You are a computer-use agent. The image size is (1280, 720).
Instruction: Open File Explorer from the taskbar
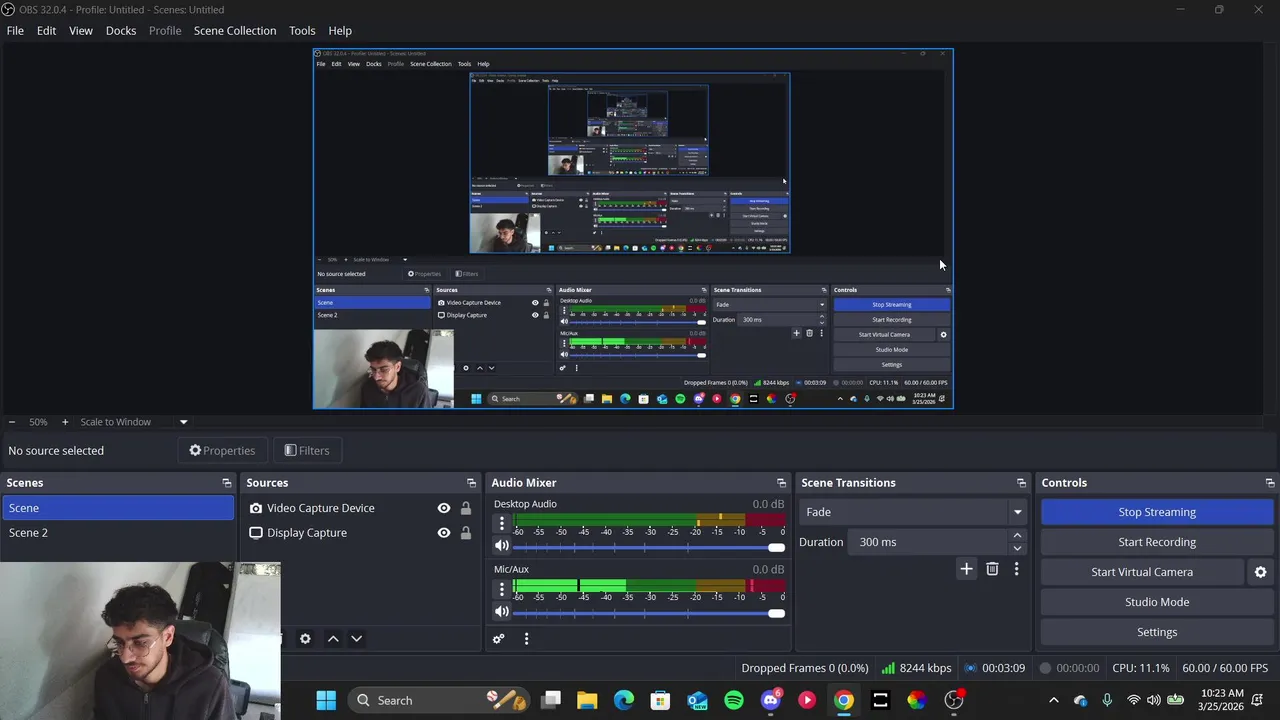pos(587,700)
